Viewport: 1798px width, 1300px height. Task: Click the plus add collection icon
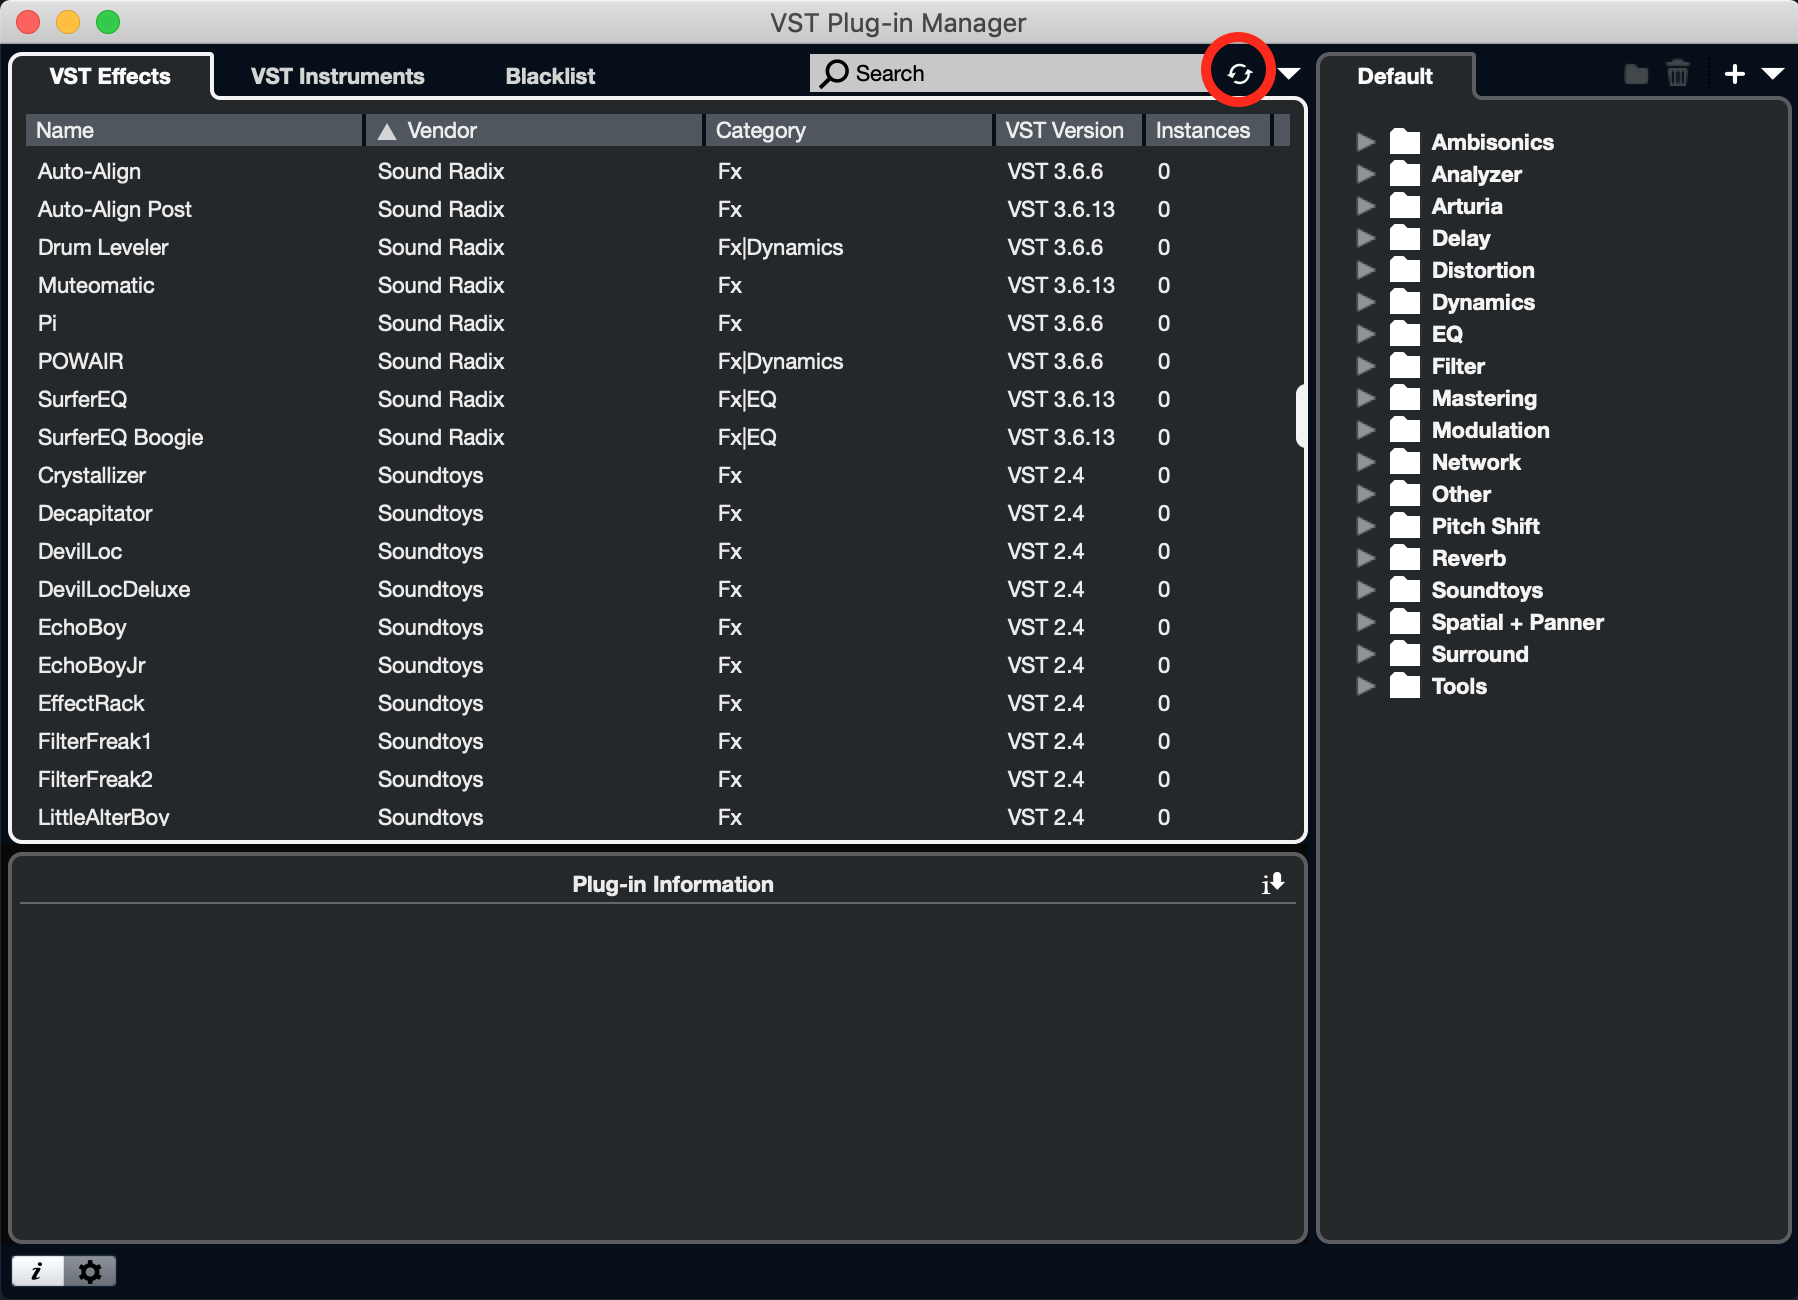click(x=1735, y=73)
